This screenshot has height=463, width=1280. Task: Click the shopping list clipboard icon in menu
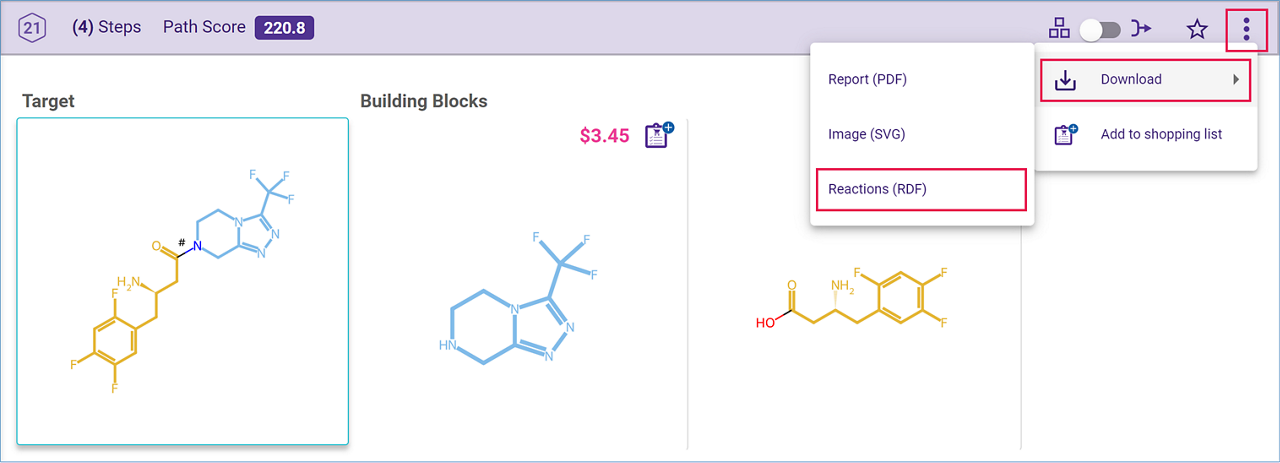click(1066, 134)
